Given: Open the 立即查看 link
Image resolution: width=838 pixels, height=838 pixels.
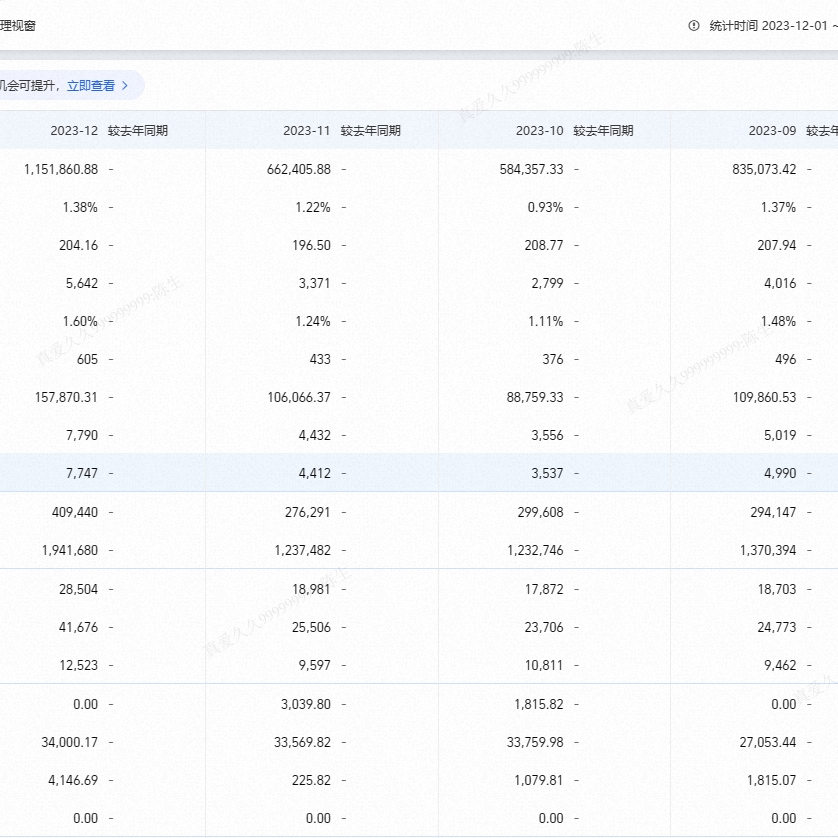Looking at the screenshot, I should pos(91,86).
